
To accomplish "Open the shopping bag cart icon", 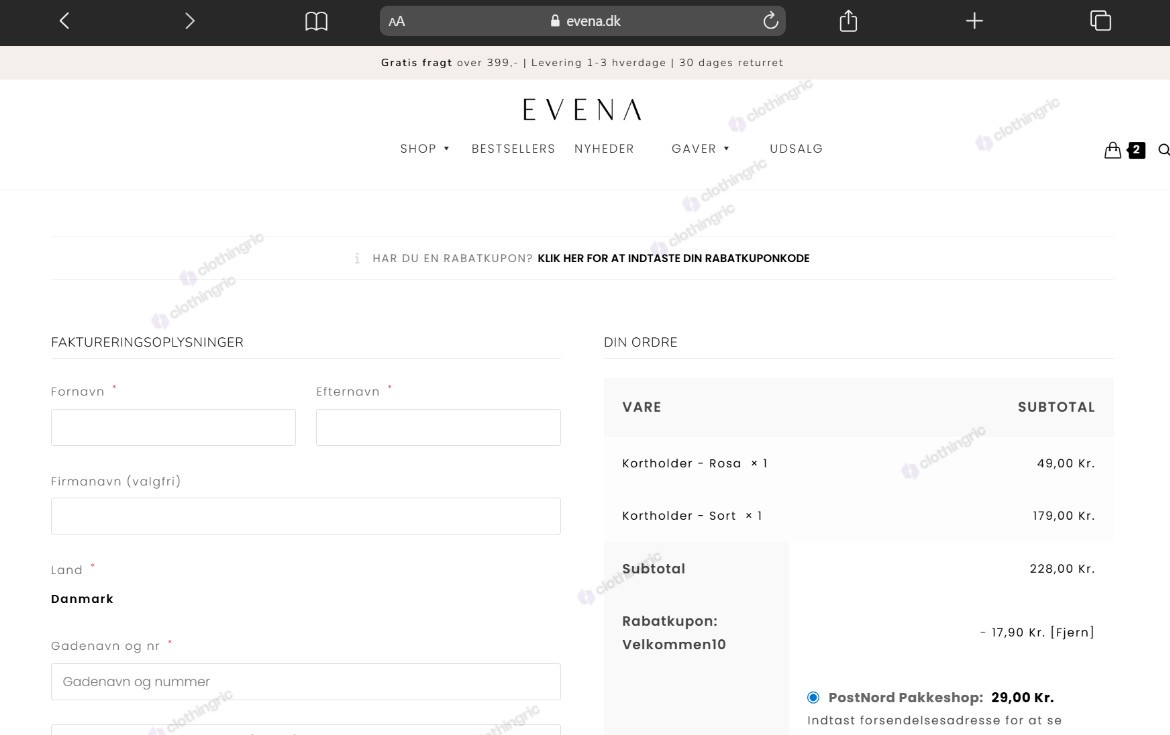I will (x=1113, y=150).
